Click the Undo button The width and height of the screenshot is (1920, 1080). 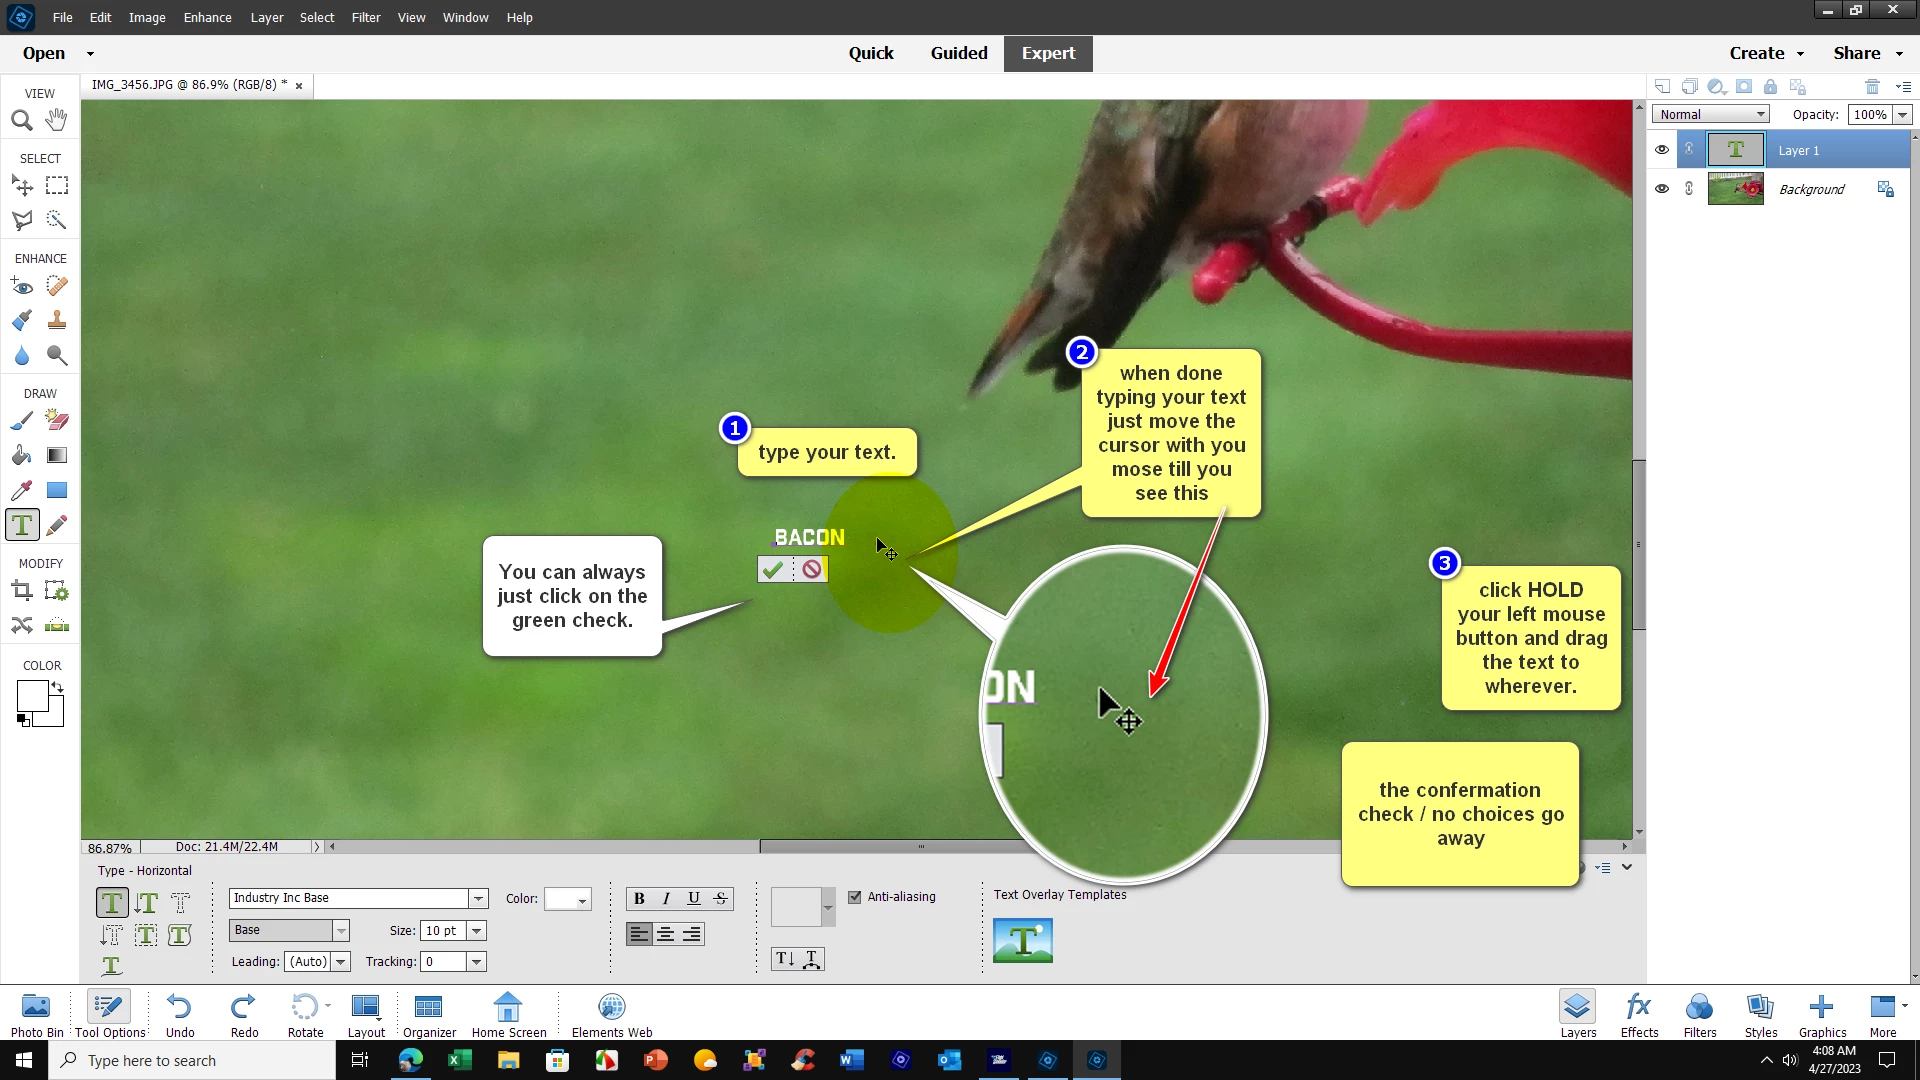[180, 1014]
